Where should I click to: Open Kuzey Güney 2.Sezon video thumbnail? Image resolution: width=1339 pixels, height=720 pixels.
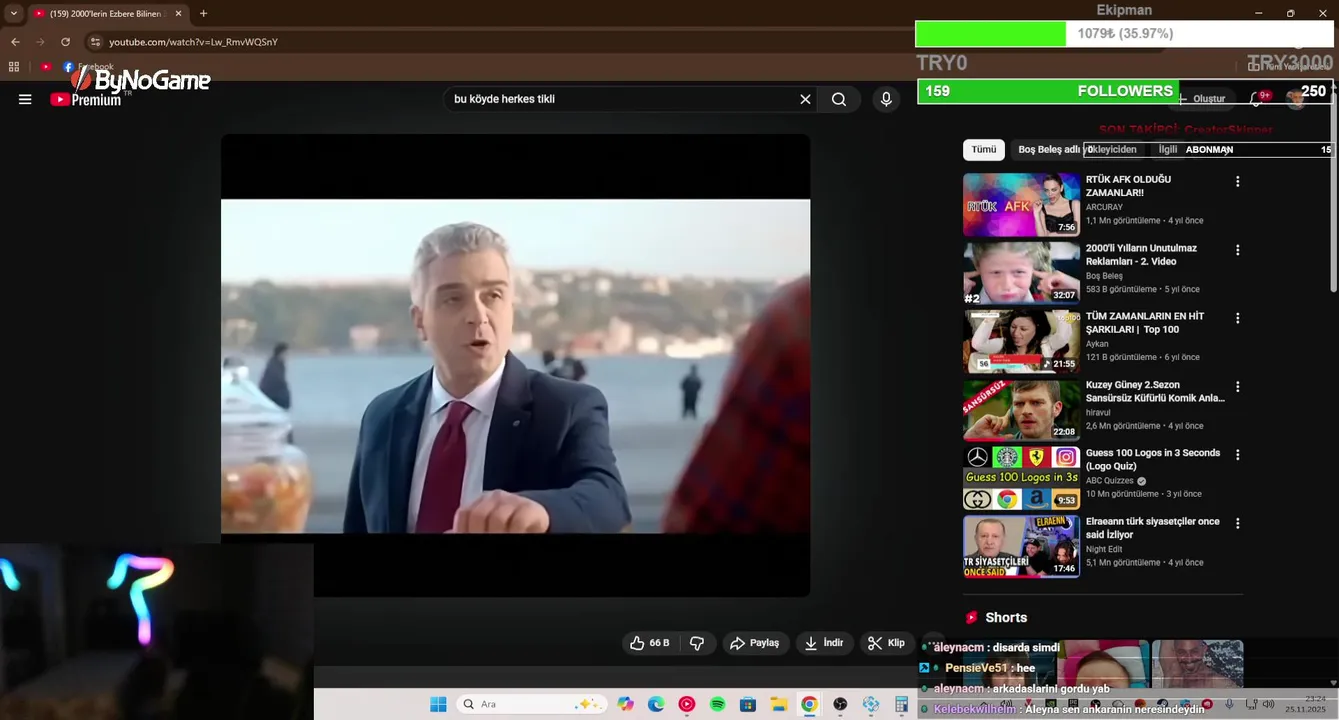click(1021, 410)
